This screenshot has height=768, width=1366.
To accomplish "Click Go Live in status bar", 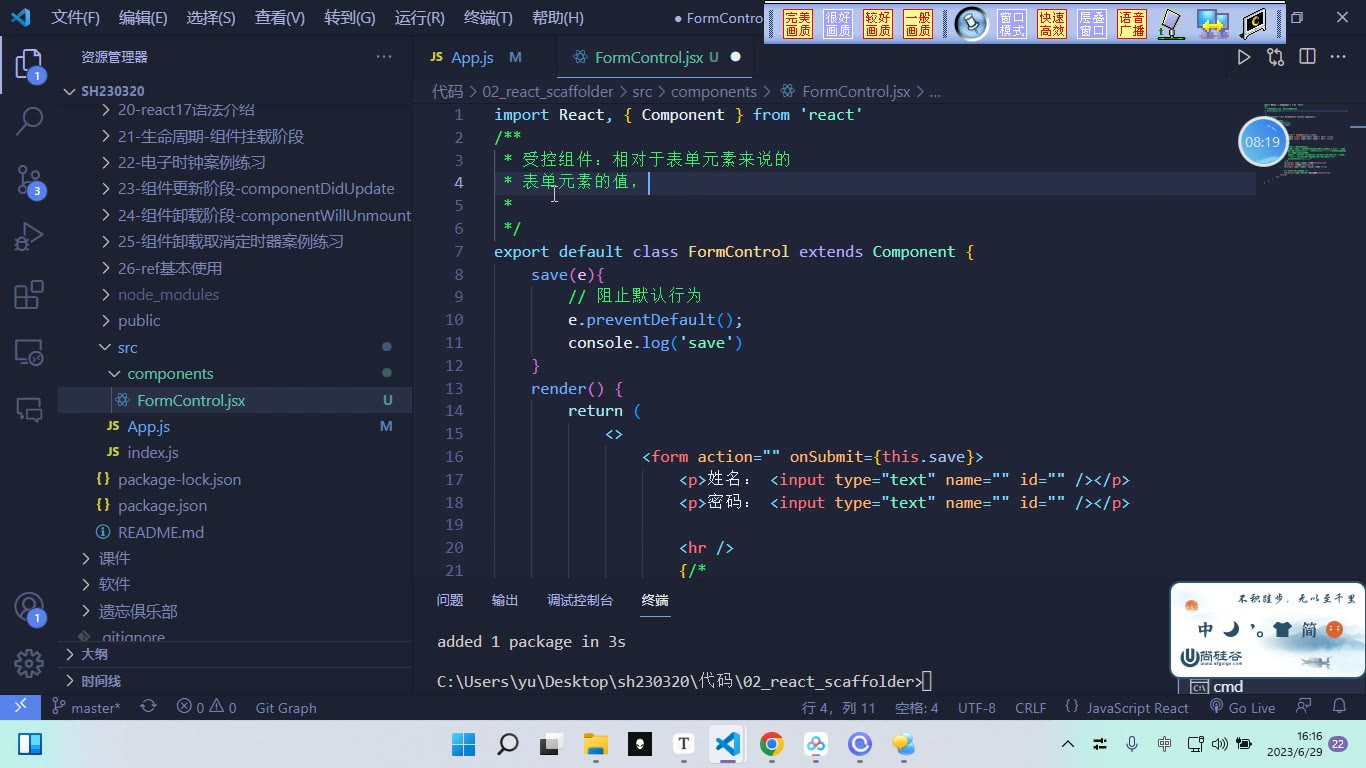I will 1242,707.
